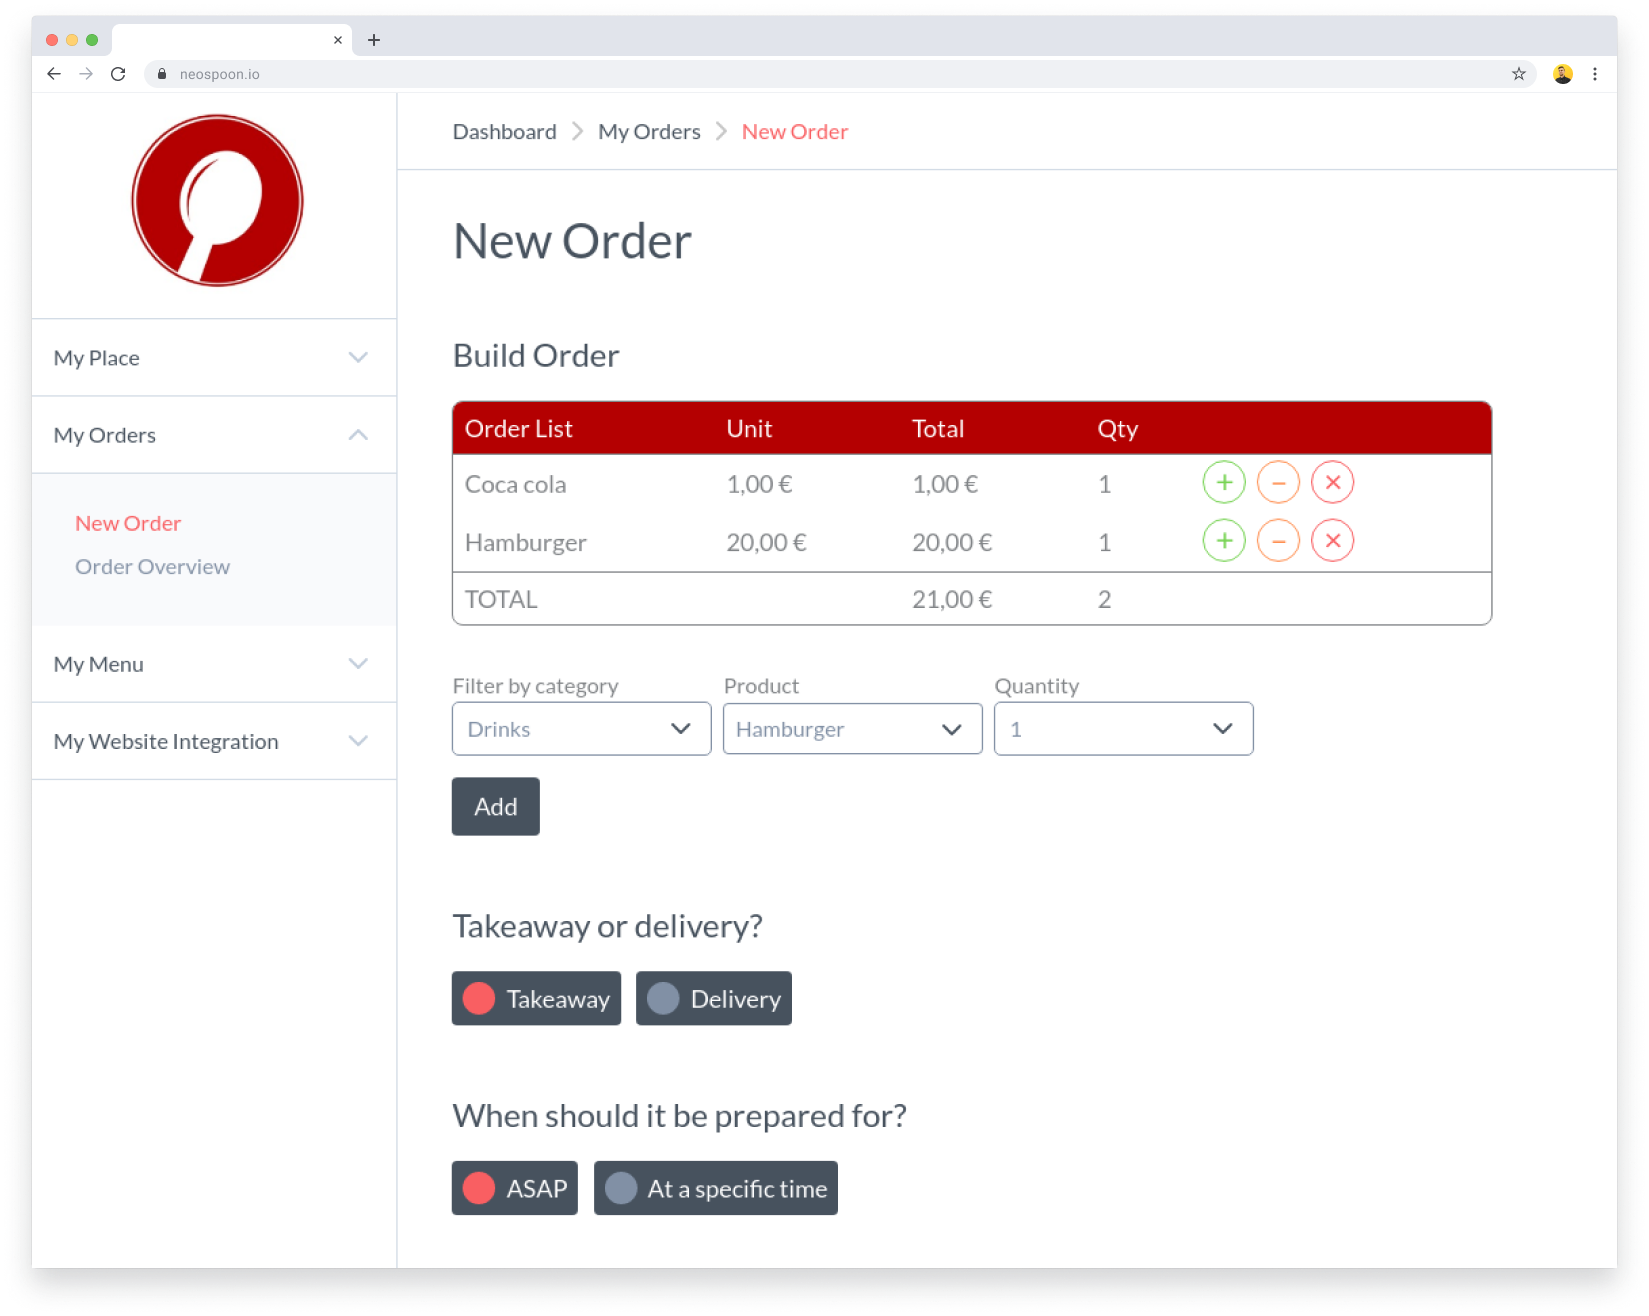Decrease Hamburger quantity with minus icon
This screenshot has width=1649, height=1316.
1277,541
